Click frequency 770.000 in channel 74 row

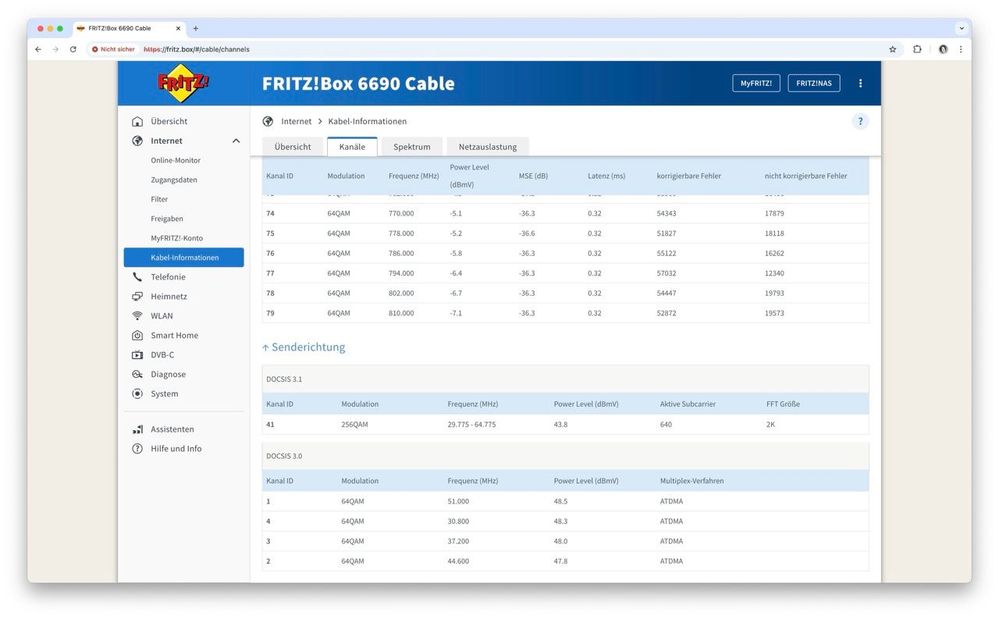[401, 213]
